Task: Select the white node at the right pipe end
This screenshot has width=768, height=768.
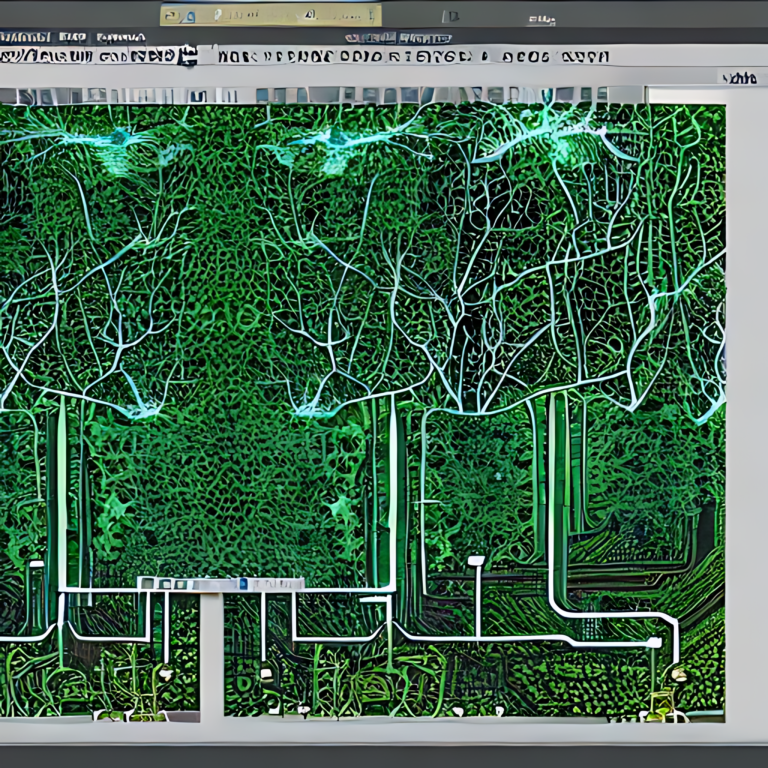Action: click(653, 642)
